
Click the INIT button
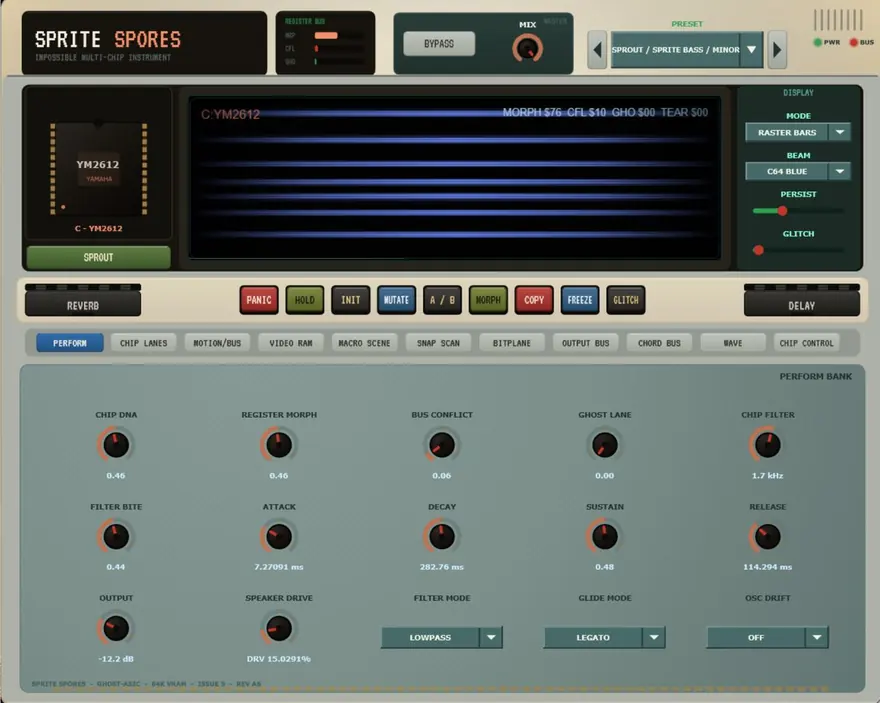tap(351, 300)
